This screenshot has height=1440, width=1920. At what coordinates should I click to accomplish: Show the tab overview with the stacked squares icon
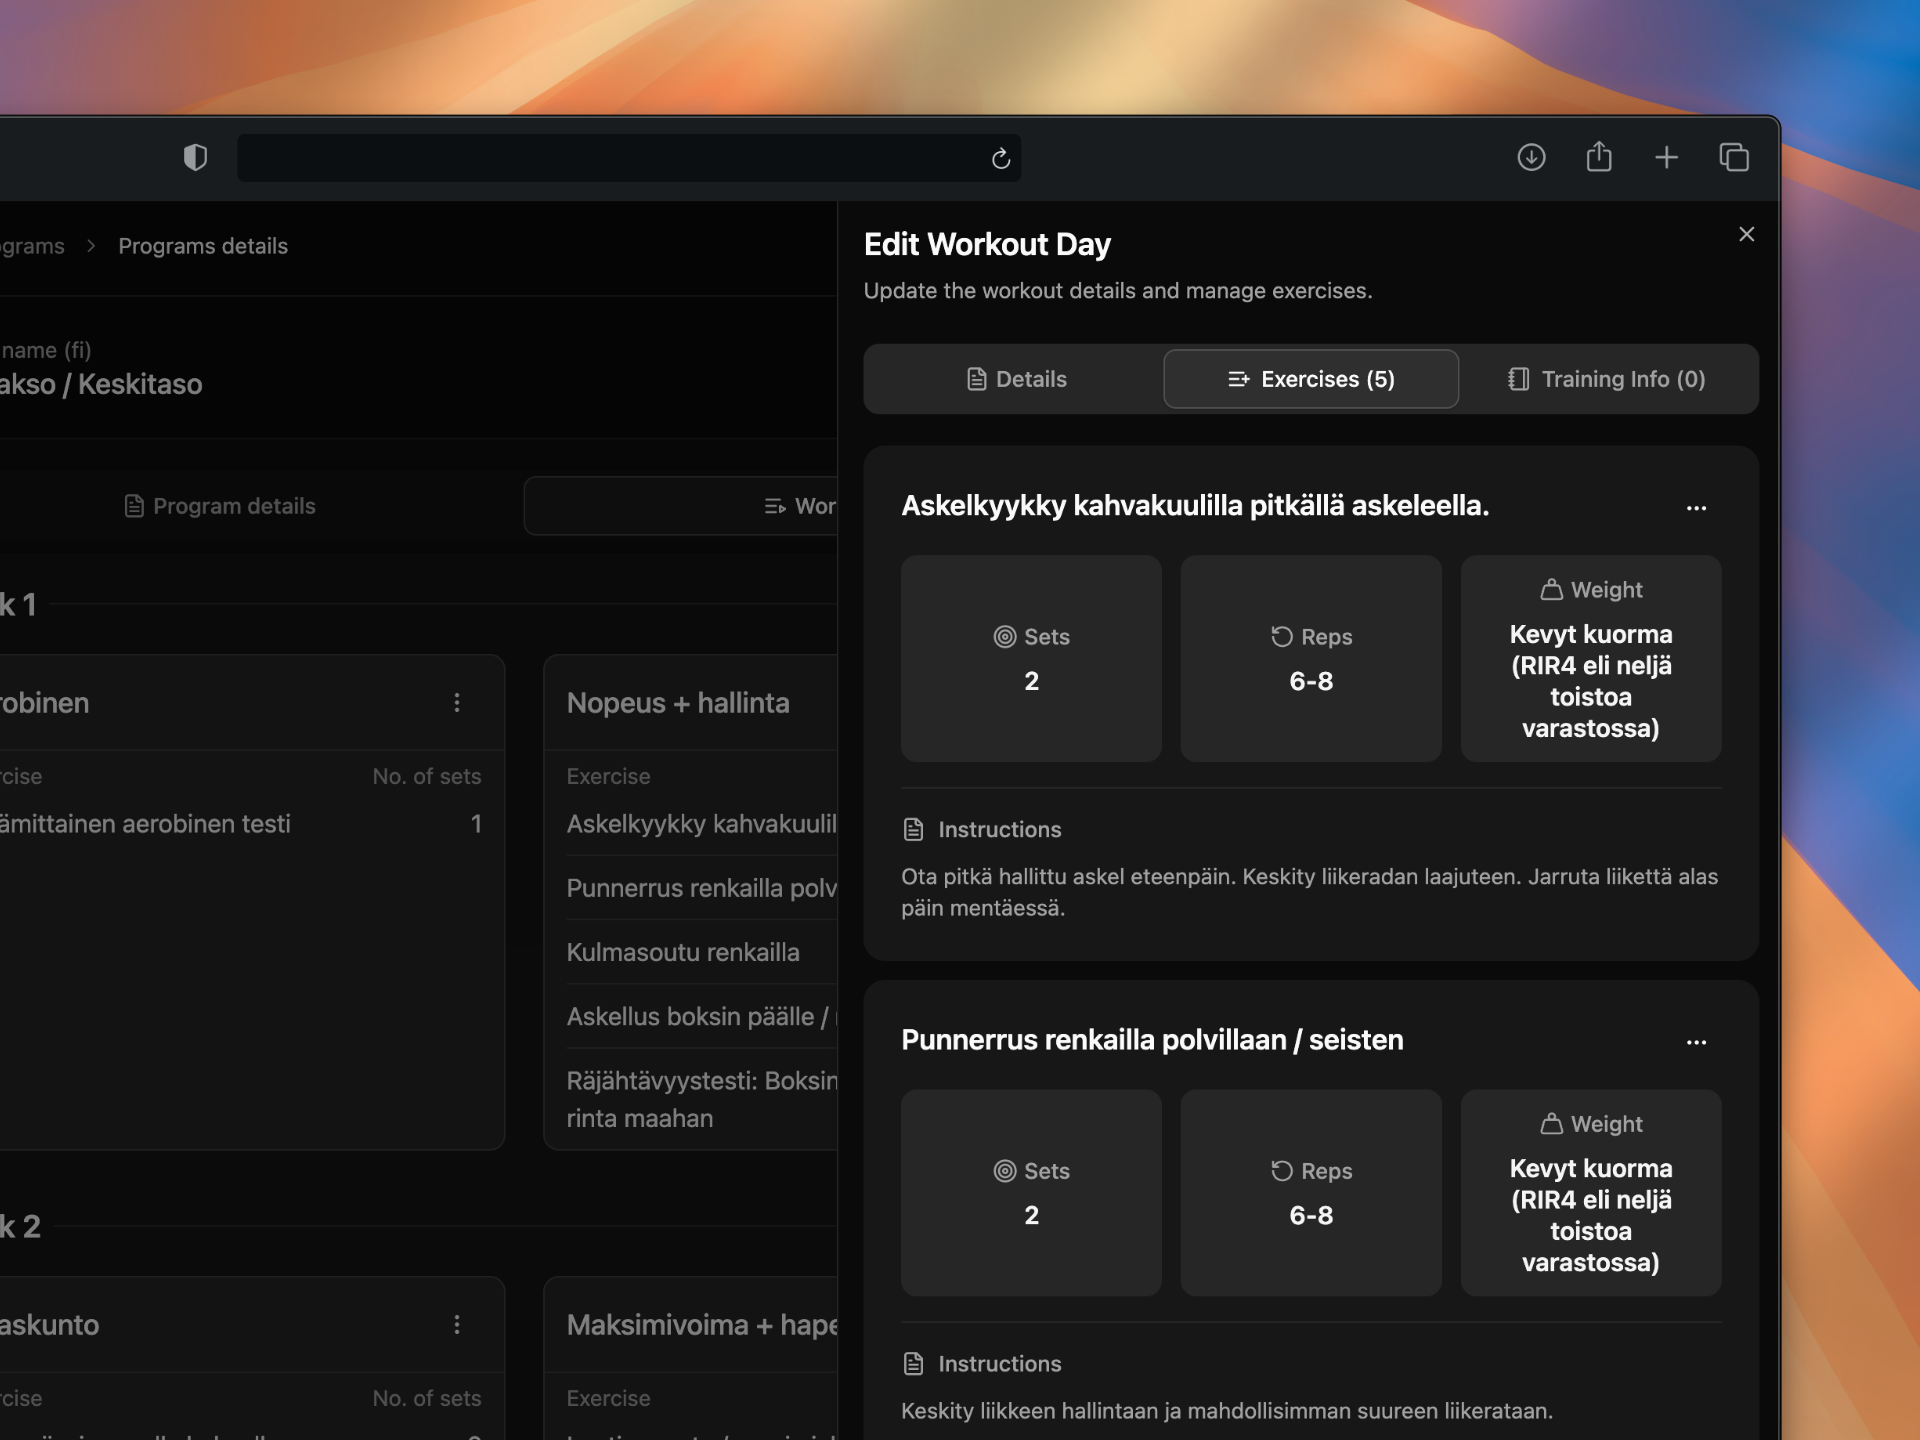point(1734,157)
